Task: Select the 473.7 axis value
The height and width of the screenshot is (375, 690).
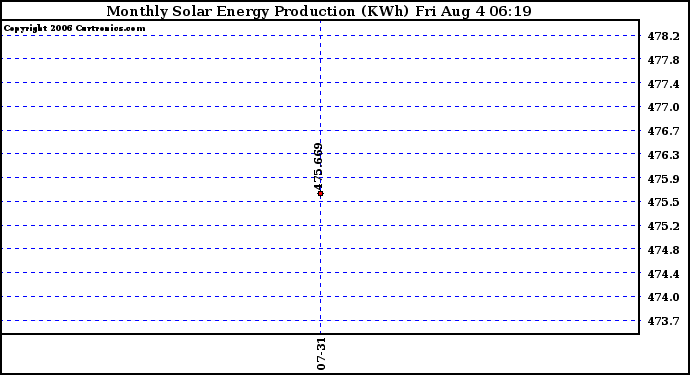Action: [663, 321]
